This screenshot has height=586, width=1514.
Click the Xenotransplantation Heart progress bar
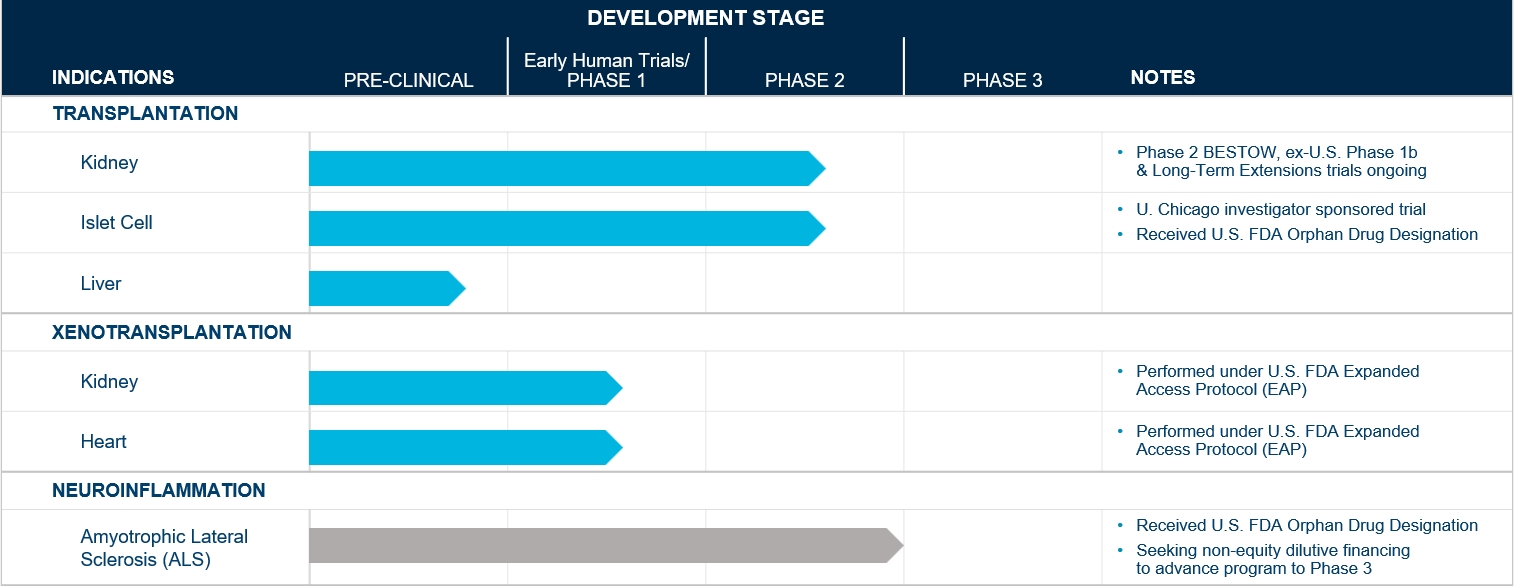pos(464,448)
